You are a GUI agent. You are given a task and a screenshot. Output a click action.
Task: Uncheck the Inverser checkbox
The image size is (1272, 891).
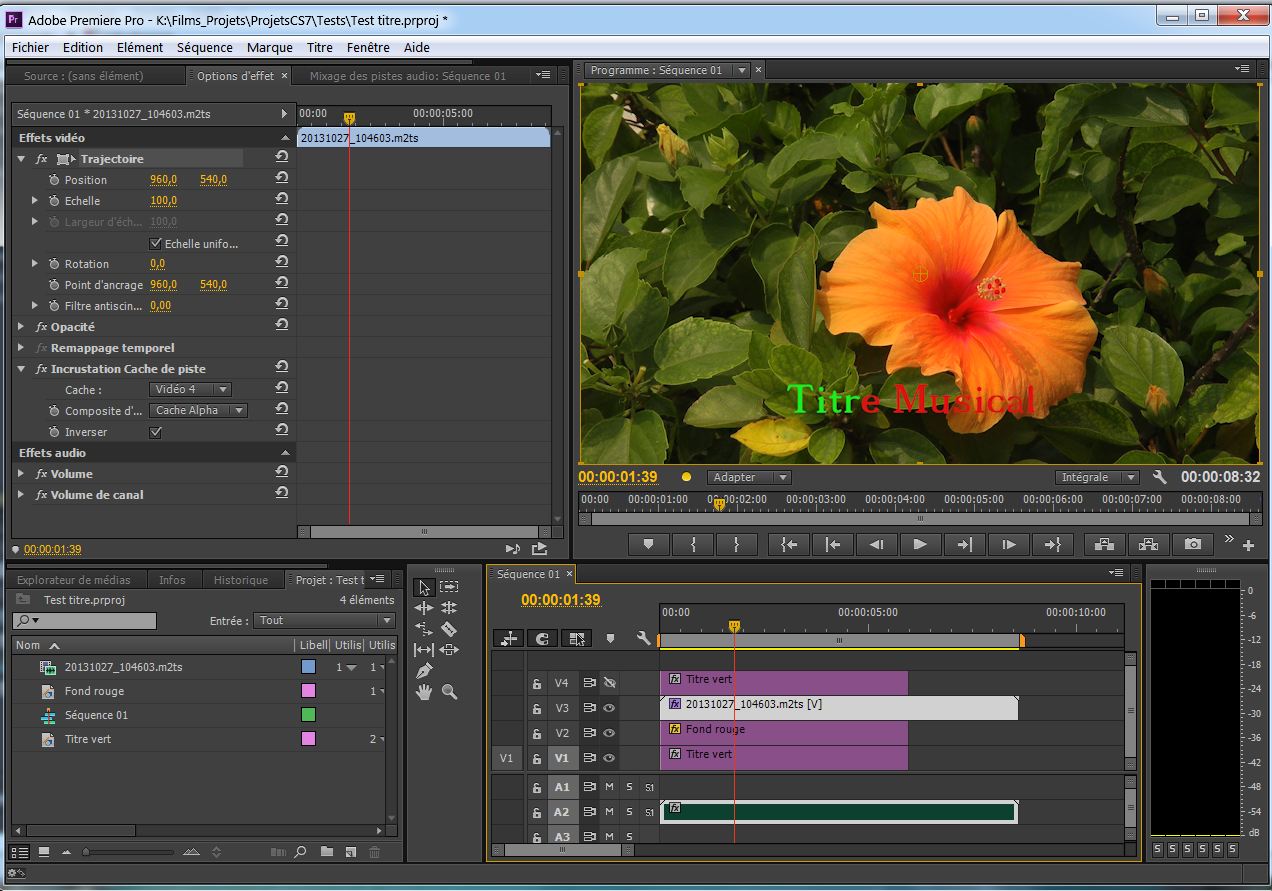(155, 432)
